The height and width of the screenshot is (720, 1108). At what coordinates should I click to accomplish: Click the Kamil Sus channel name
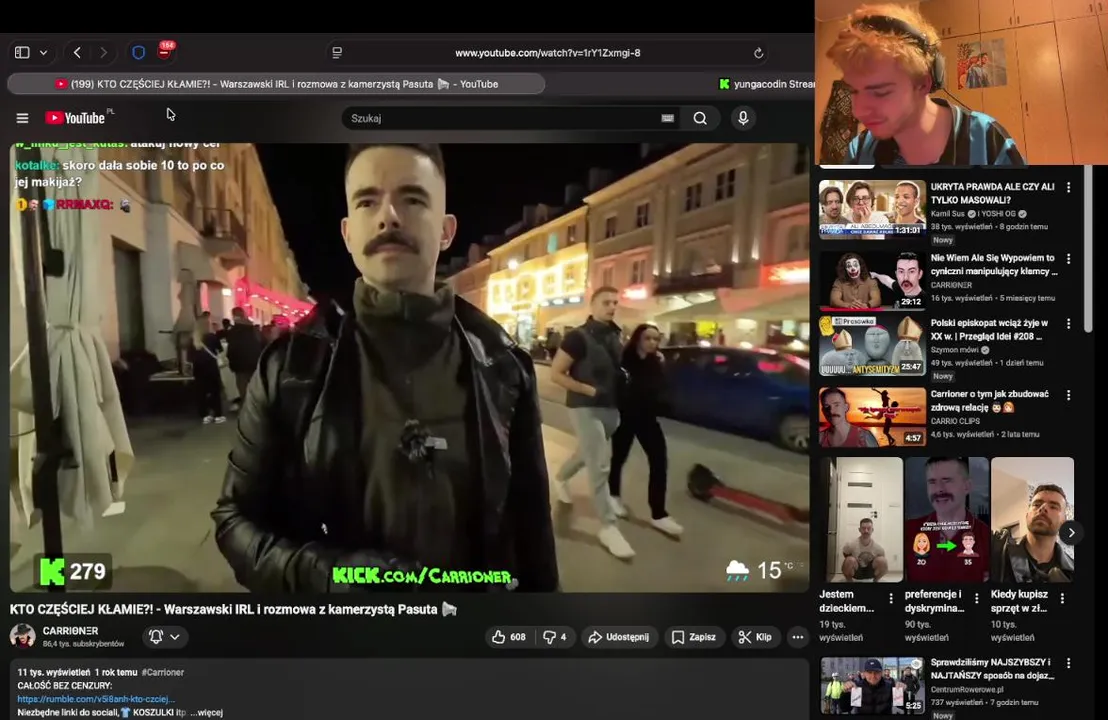pos(948,213)
